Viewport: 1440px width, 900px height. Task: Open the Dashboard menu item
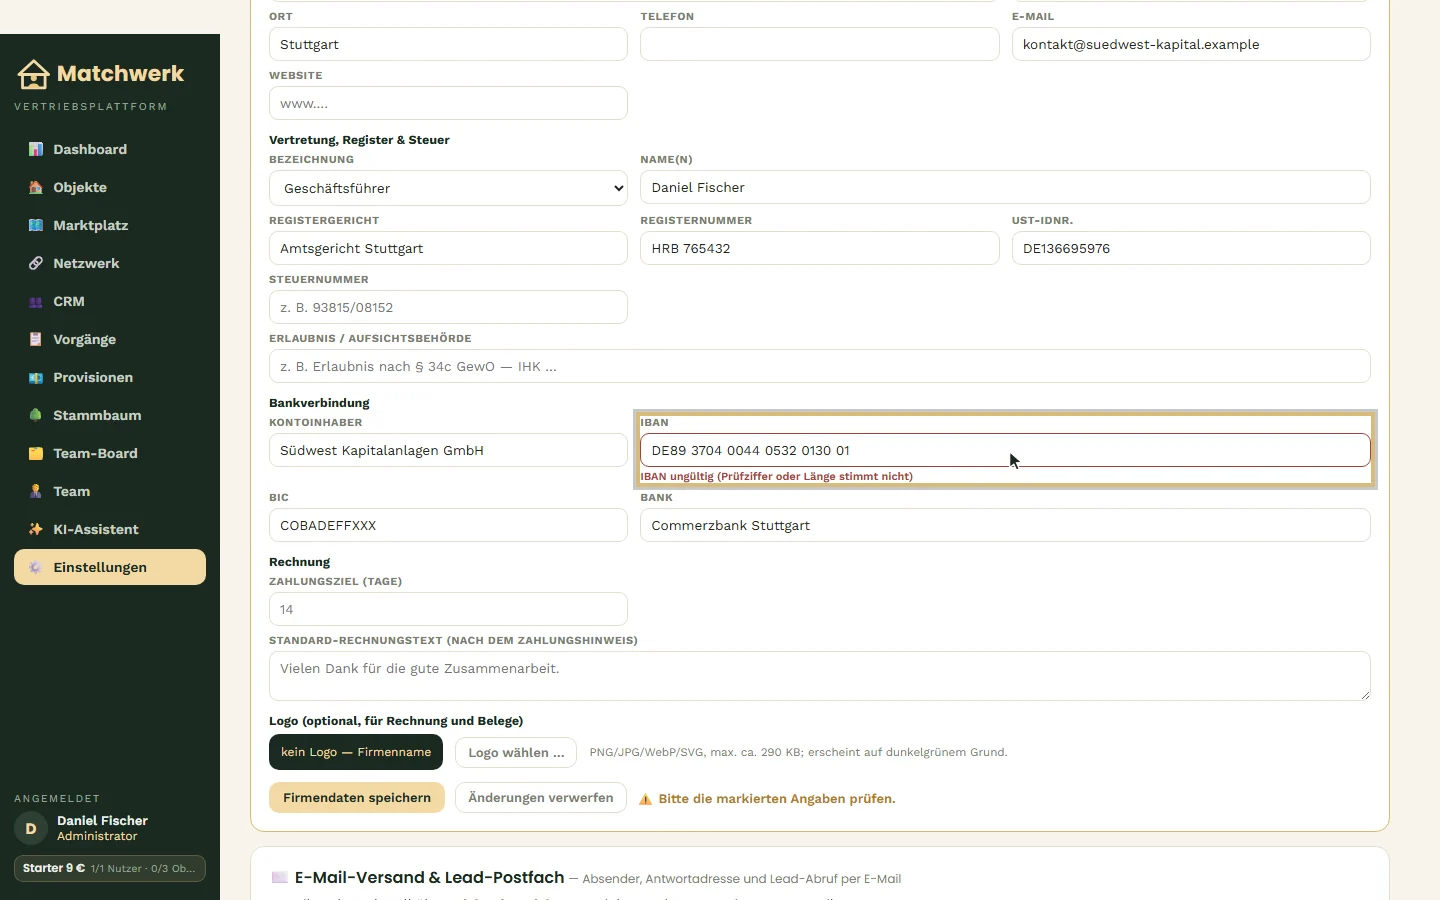pos(110,149)
